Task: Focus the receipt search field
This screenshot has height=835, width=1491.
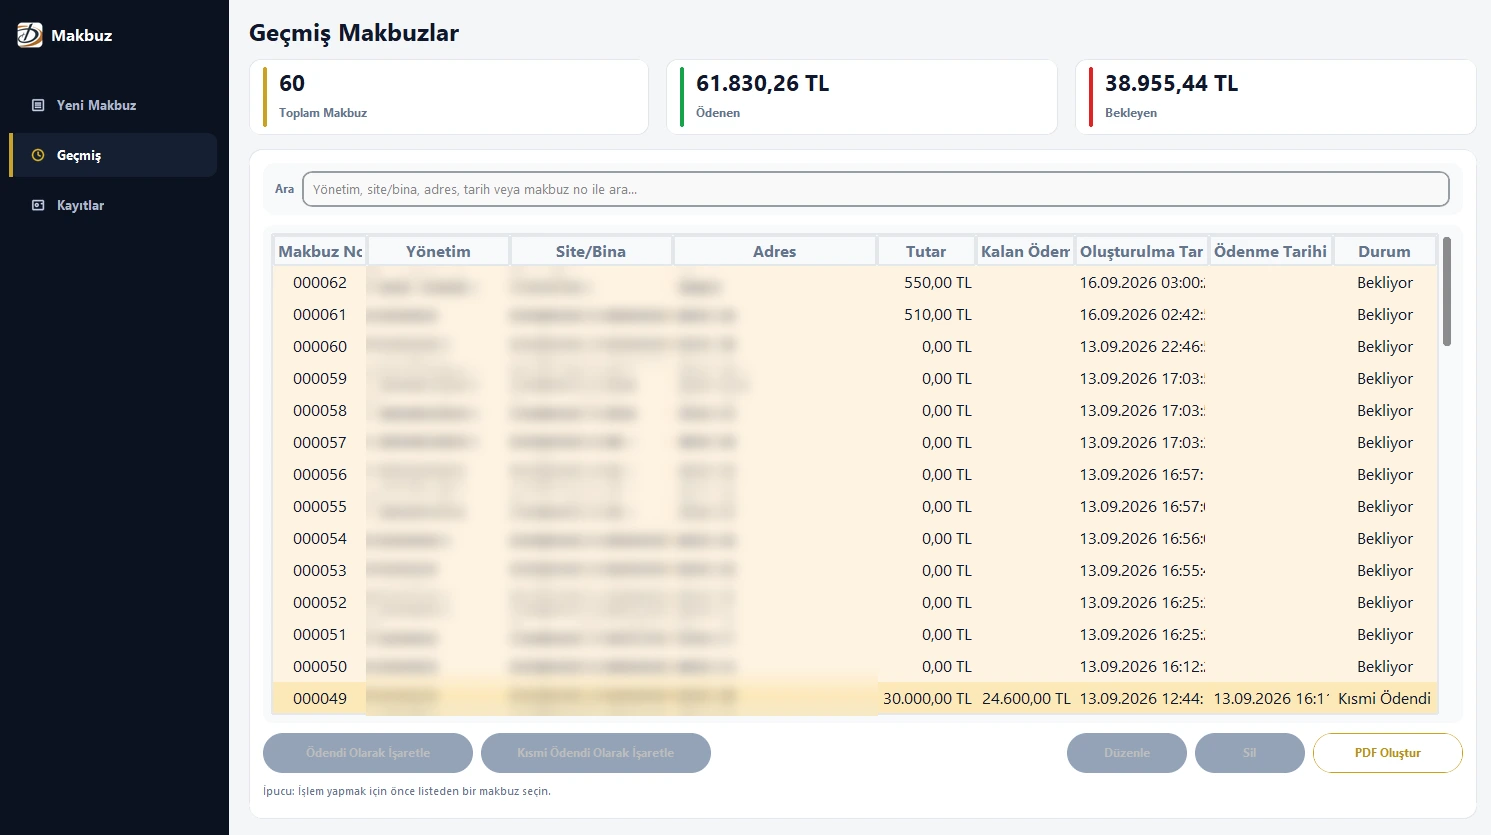Action: coord(875,189)
